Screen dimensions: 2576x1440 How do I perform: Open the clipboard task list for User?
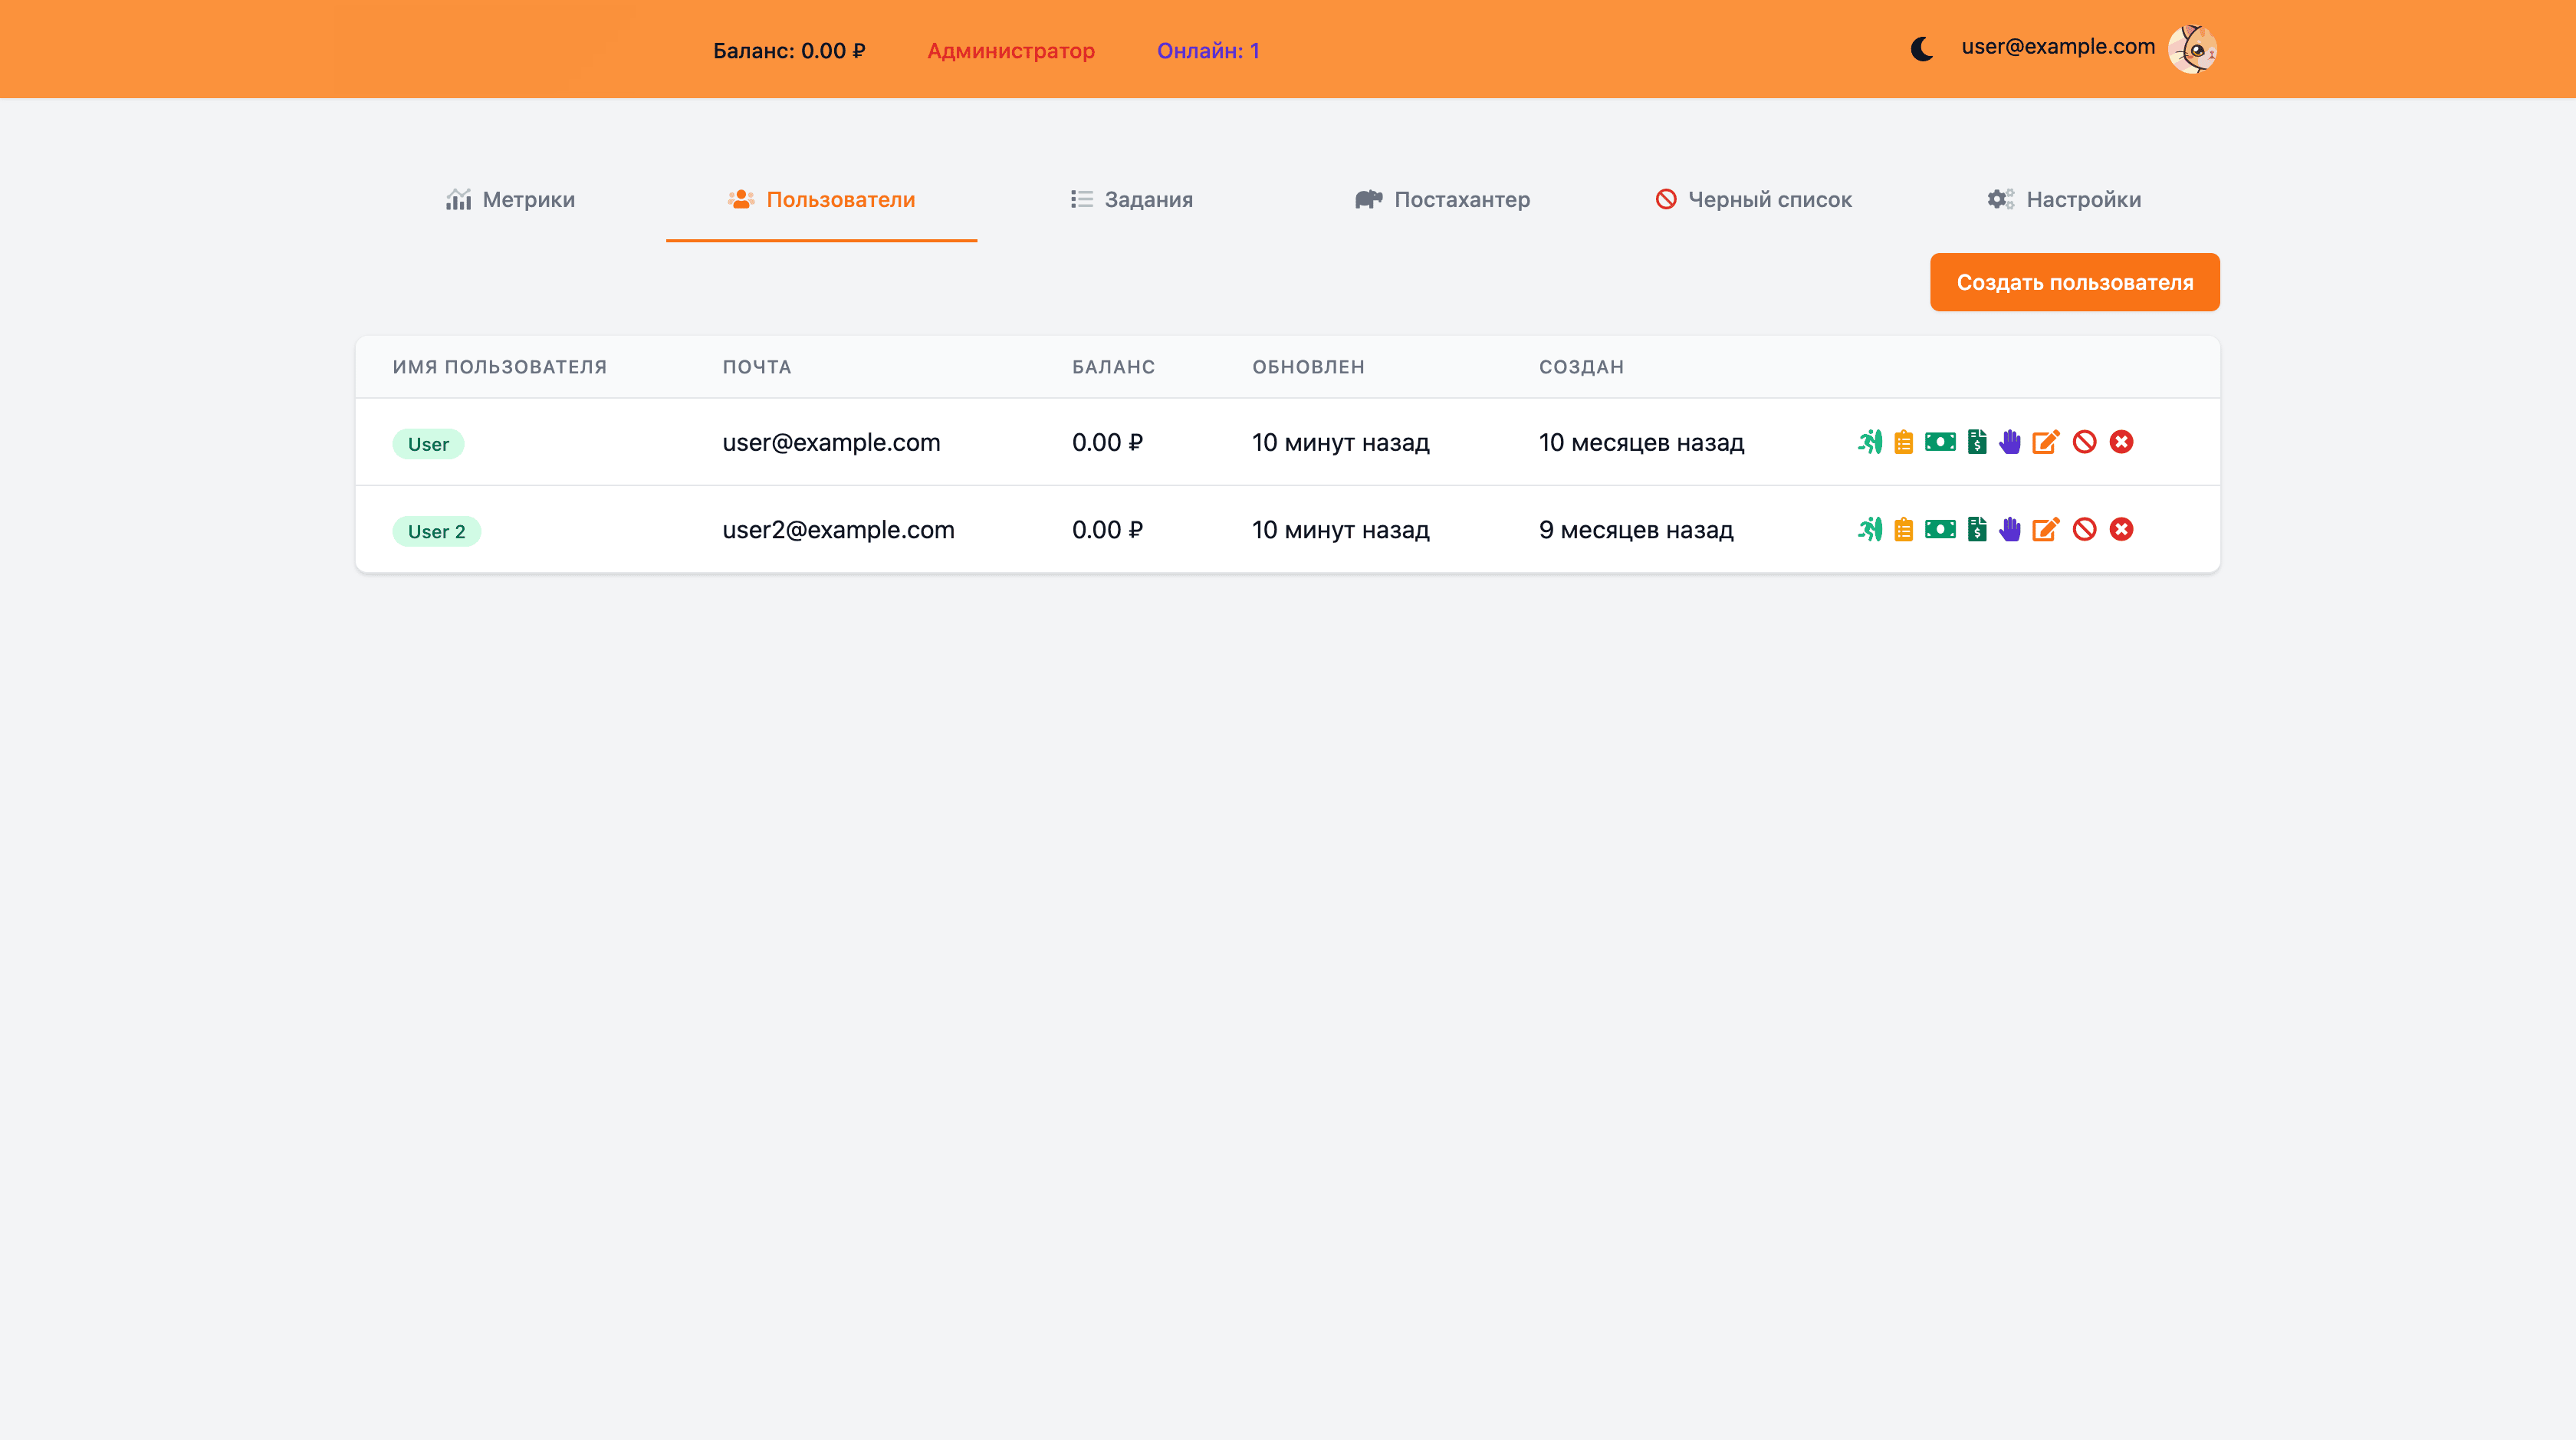[1903, 442]
